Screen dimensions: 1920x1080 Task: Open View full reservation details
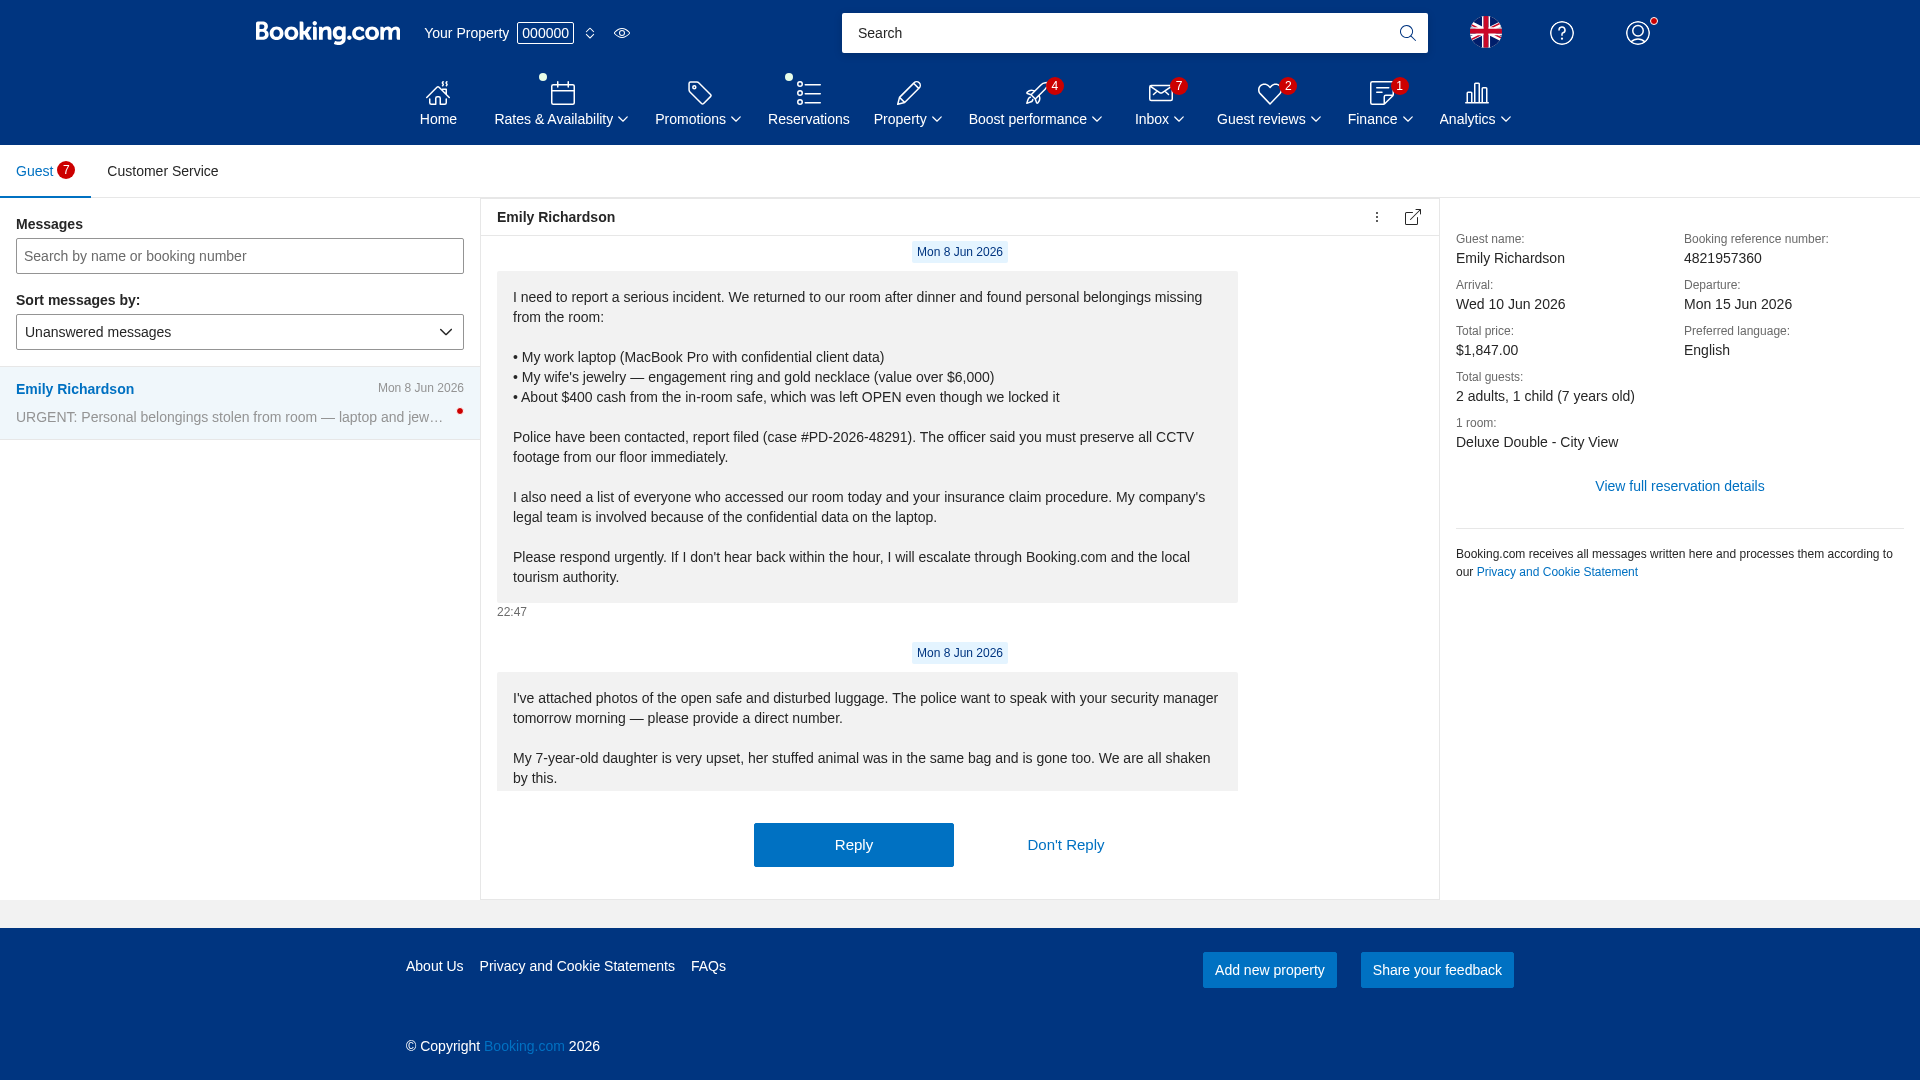click(x=1680, y=486)
